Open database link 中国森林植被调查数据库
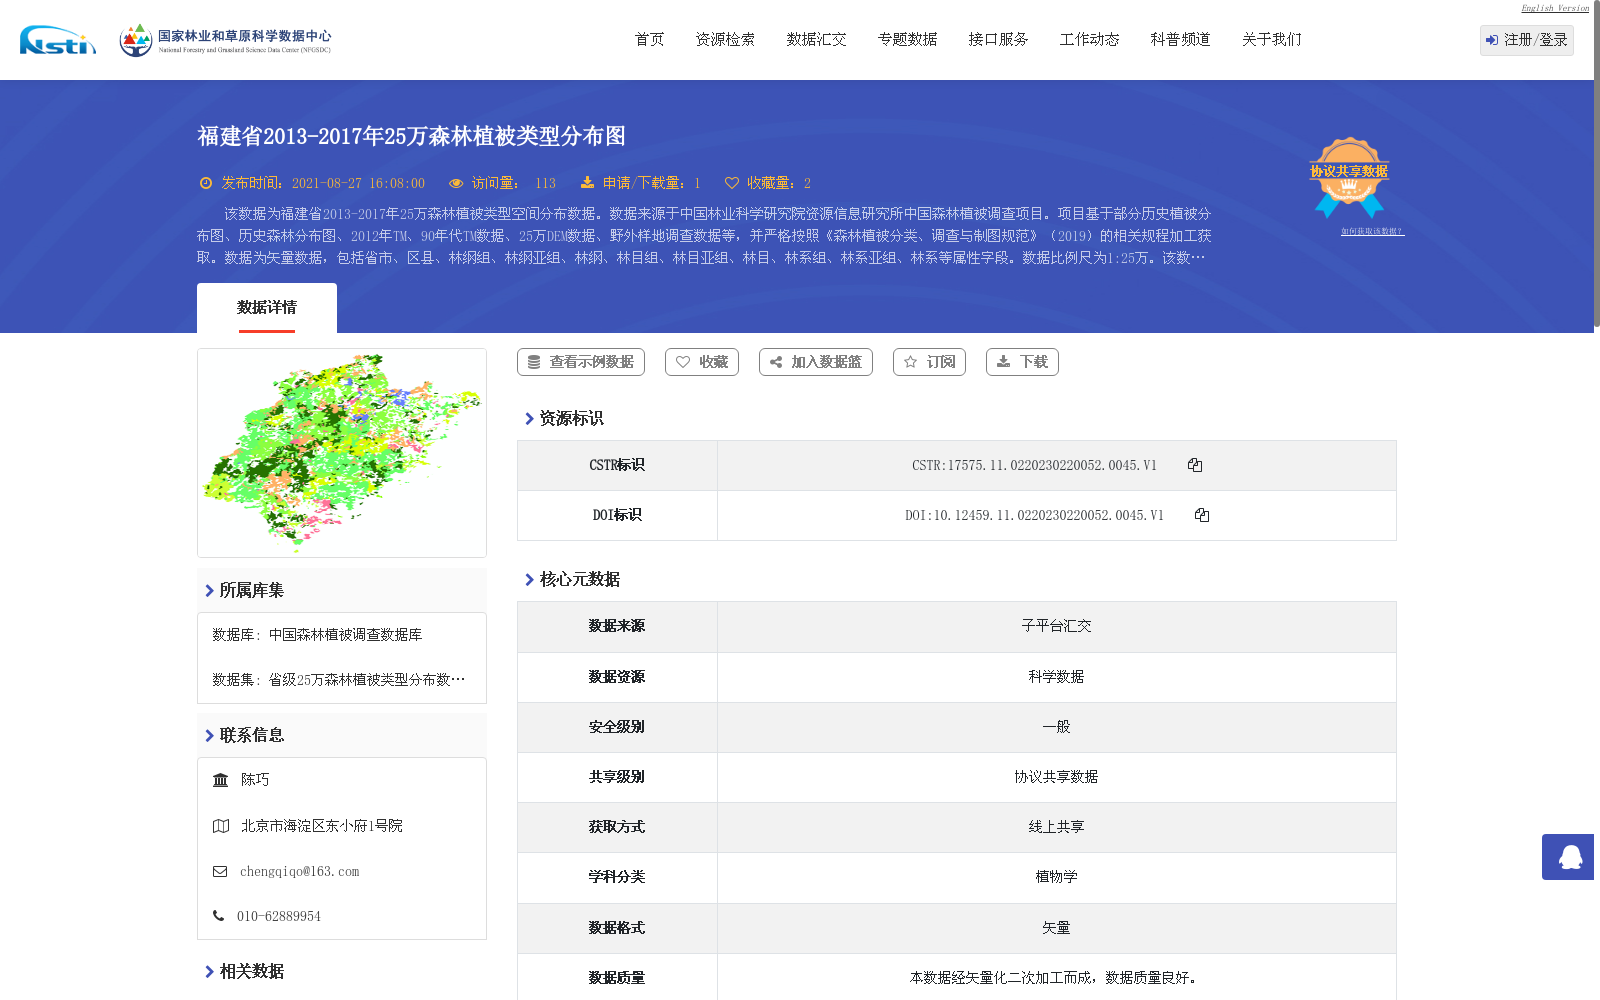Screen dimensions: 1600x1000 pyautogui.click(x=345, y=635)
